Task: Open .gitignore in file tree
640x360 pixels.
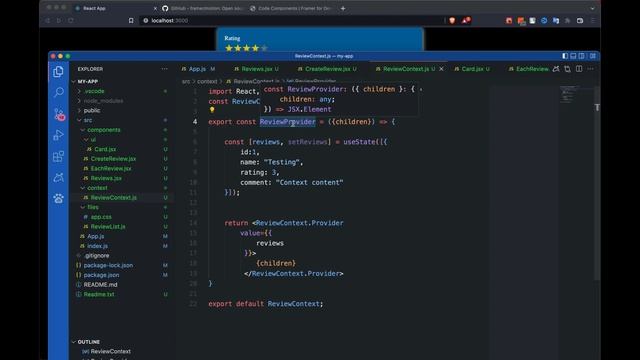Action: pos(96,256)
